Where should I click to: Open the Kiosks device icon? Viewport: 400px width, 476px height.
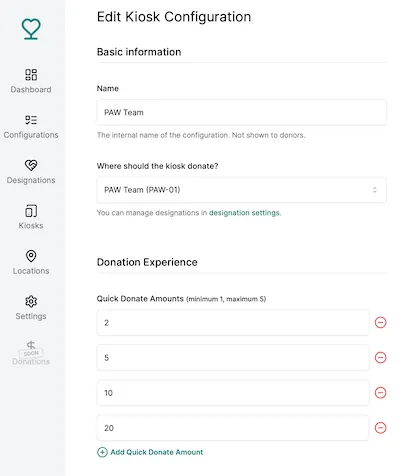[x=31, y=211]
